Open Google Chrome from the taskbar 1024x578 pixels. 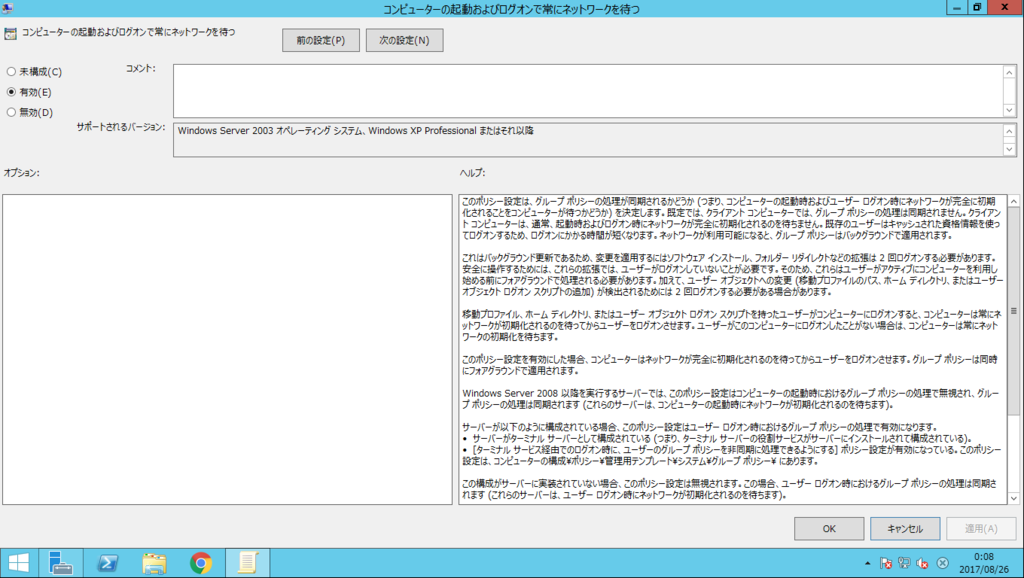click(199, 562)
